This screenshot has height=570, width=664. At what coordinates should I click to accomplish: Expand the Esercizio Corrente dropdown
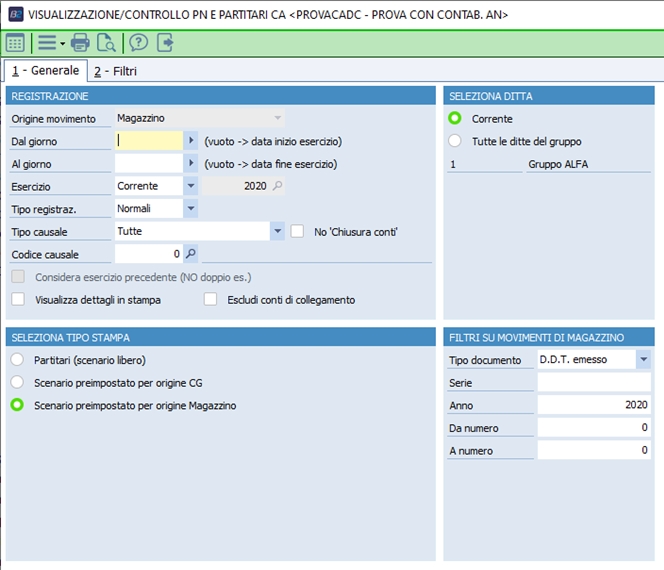(x=191, y=185)
